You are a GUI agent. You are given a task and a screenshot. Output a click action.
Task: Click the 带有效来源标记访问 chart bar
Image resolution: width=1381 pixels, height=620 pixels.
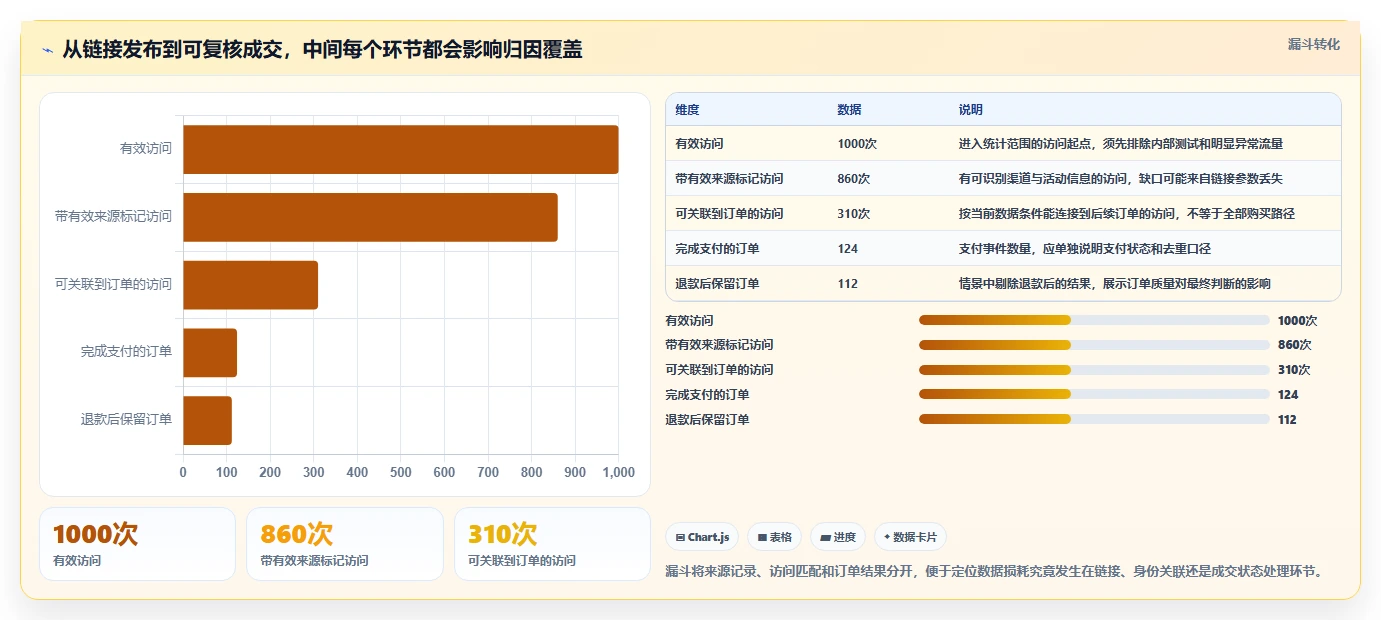coord(370,217)
